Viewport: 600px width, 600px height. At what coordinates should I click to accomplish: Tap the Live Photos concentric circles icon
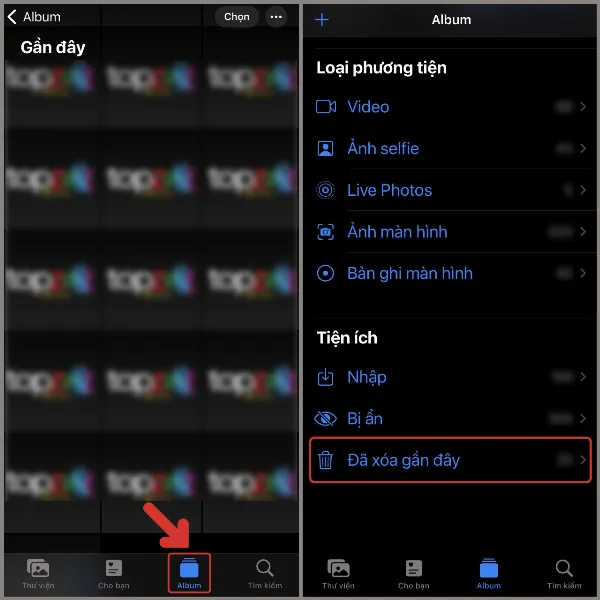coord(326,190)
